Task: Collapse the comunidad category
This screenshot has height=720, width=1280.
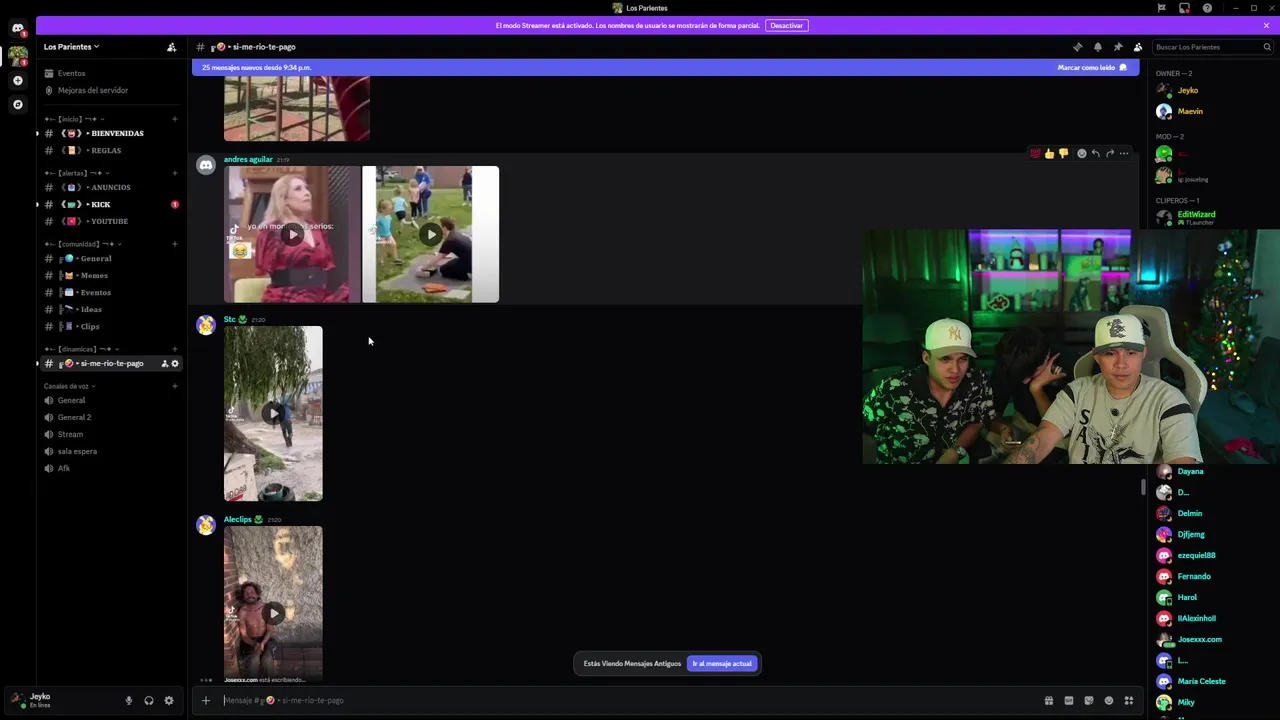Action: (x=82, y=244)
